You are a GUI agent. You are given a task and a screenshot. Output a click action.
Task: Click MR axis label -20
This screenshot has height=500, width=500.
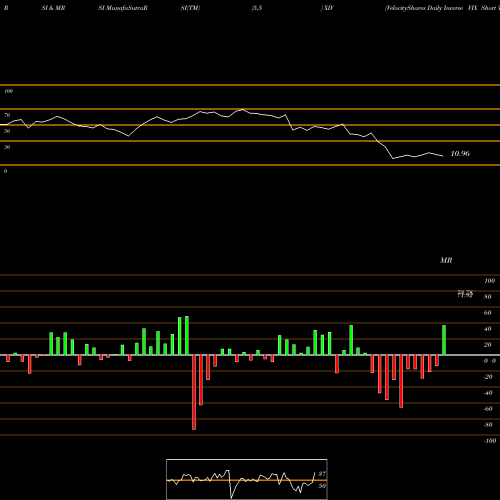(x=488, y=377)
